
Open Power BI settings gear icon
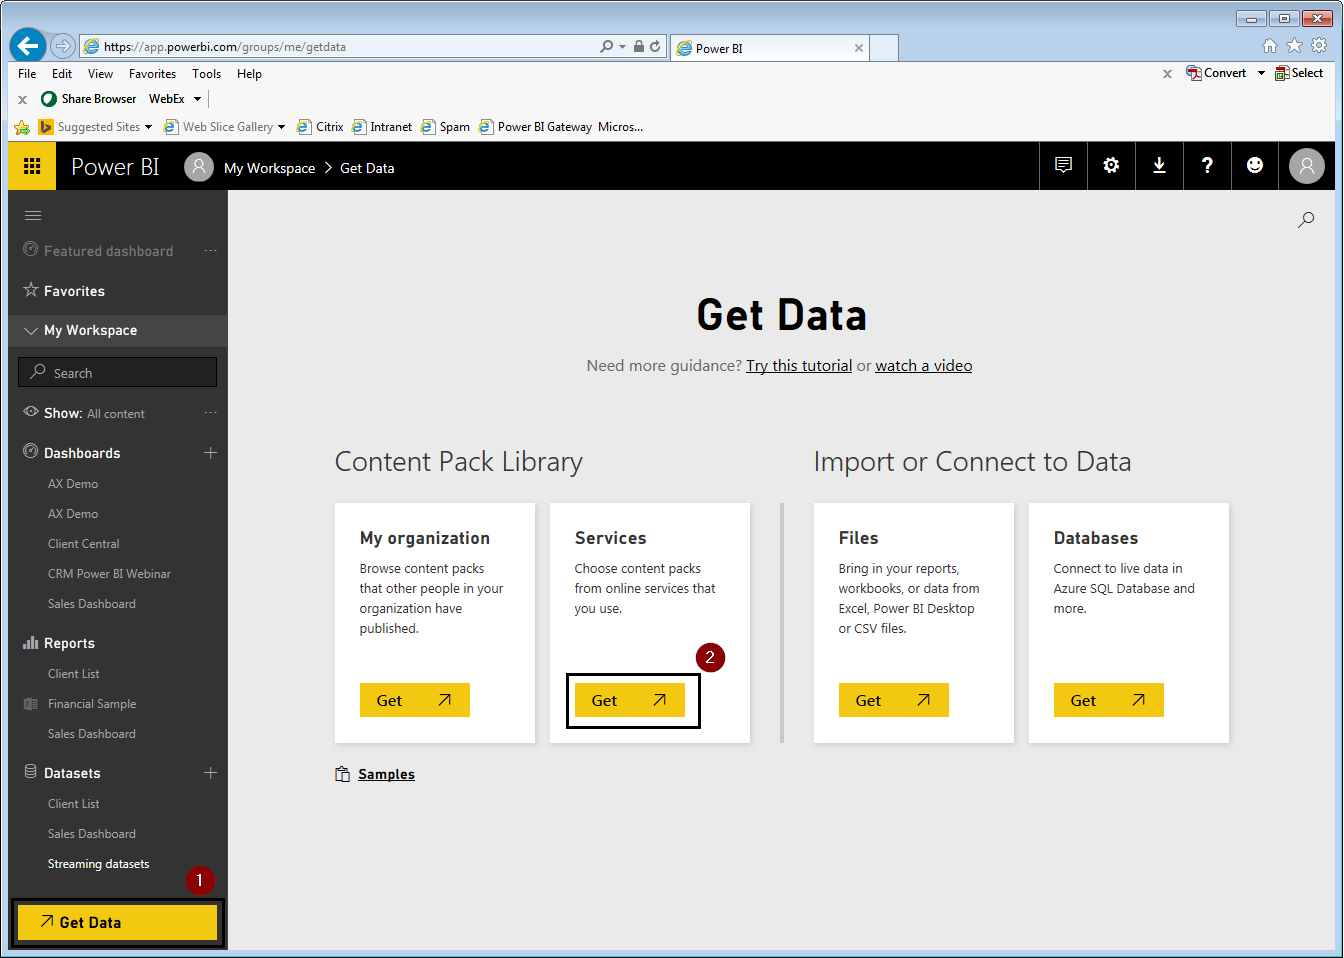[x=1111, y=165]
